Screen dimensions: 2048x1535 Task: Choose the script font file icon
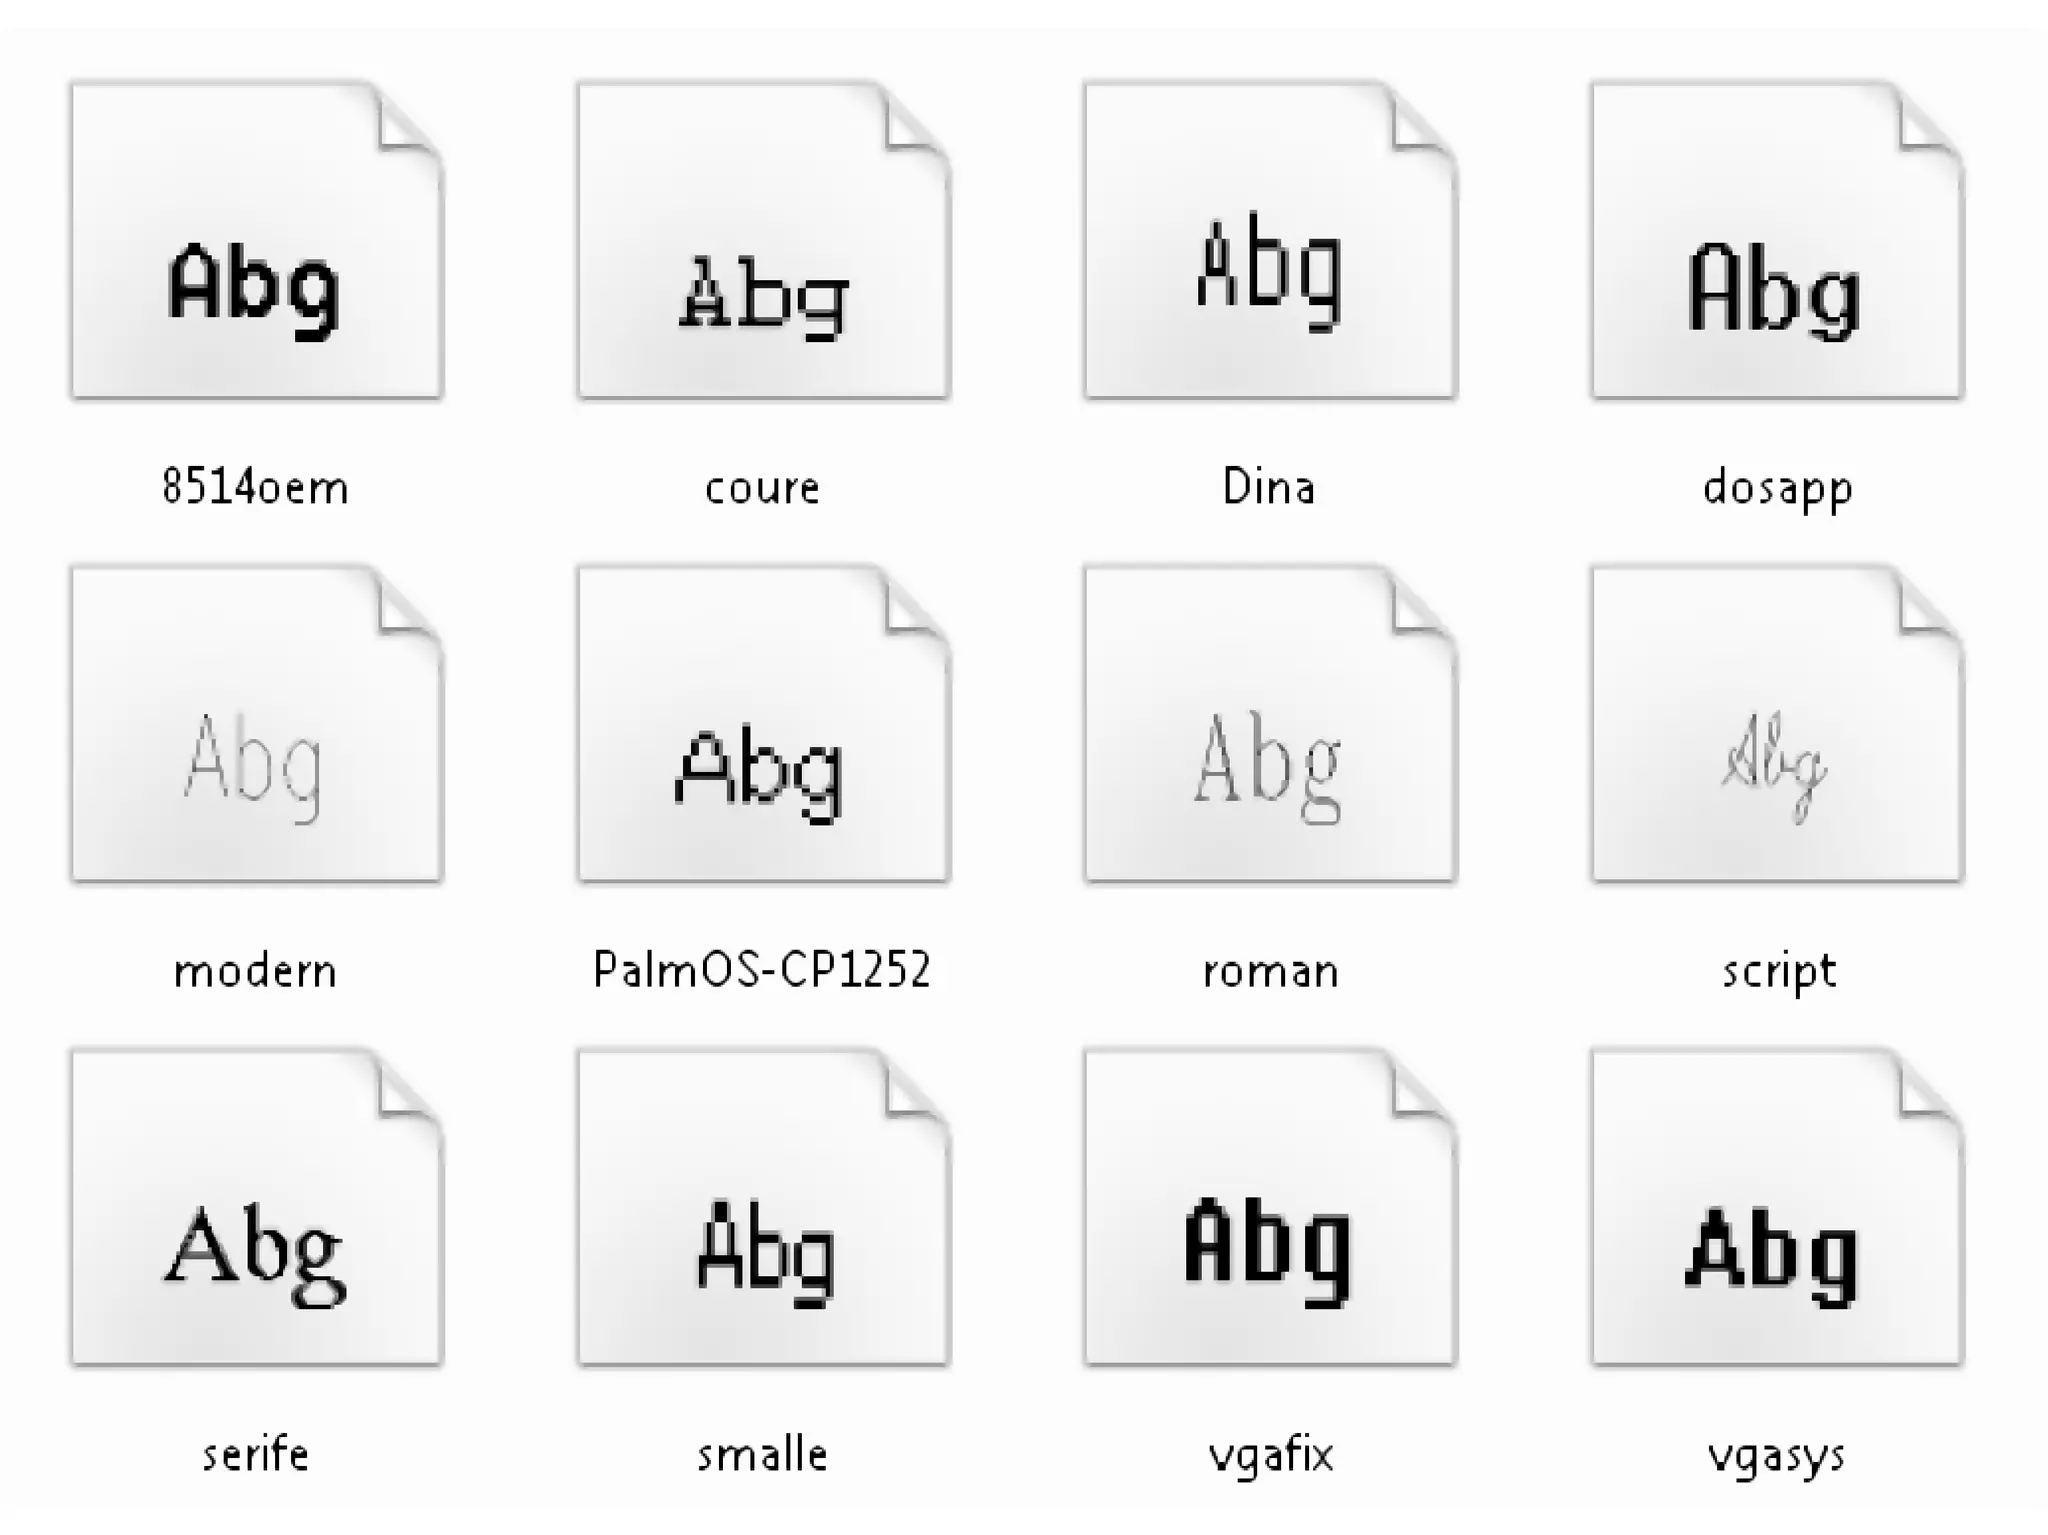[1778, 725]
